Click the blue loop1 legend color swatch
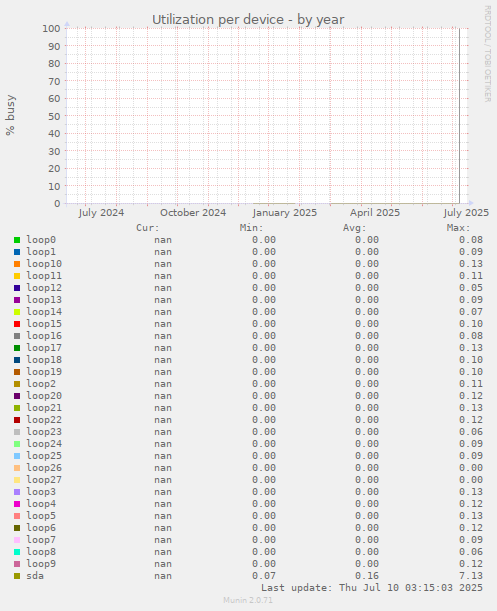 (x=17, y=252)
